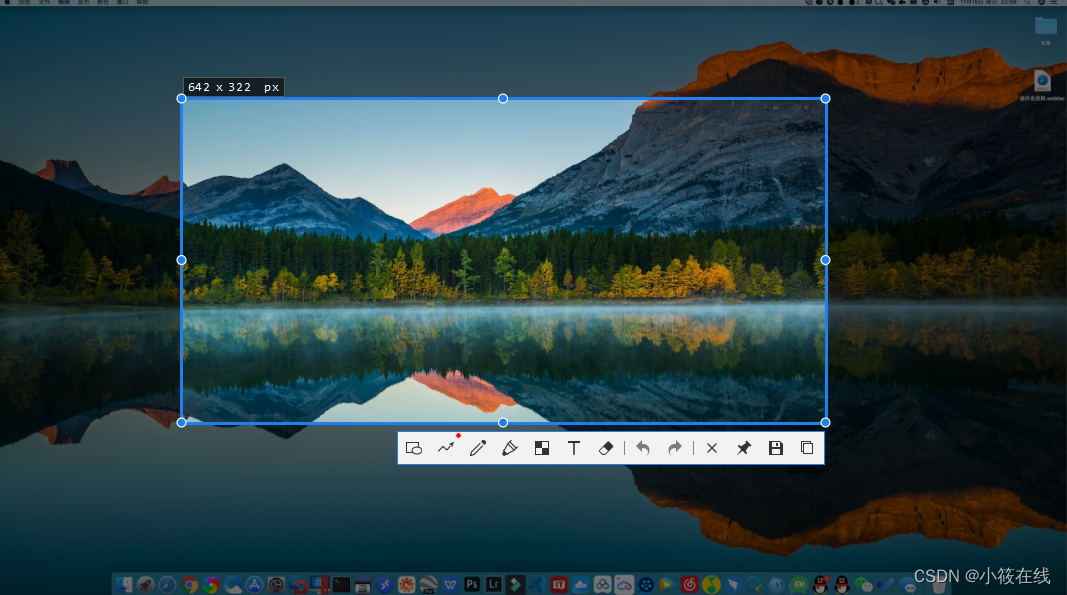Choose the arrow line tool
Image resolution: width=1067 pixels, height=595 pixels.
point(446,448)
